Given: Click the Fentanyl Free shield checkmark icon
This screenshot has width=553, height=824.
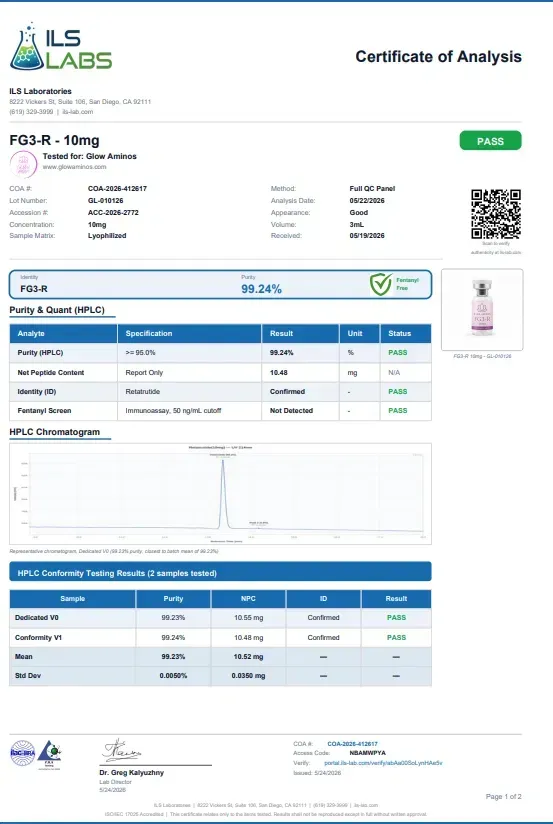Looking at the screenshot, I should [381, 284].
